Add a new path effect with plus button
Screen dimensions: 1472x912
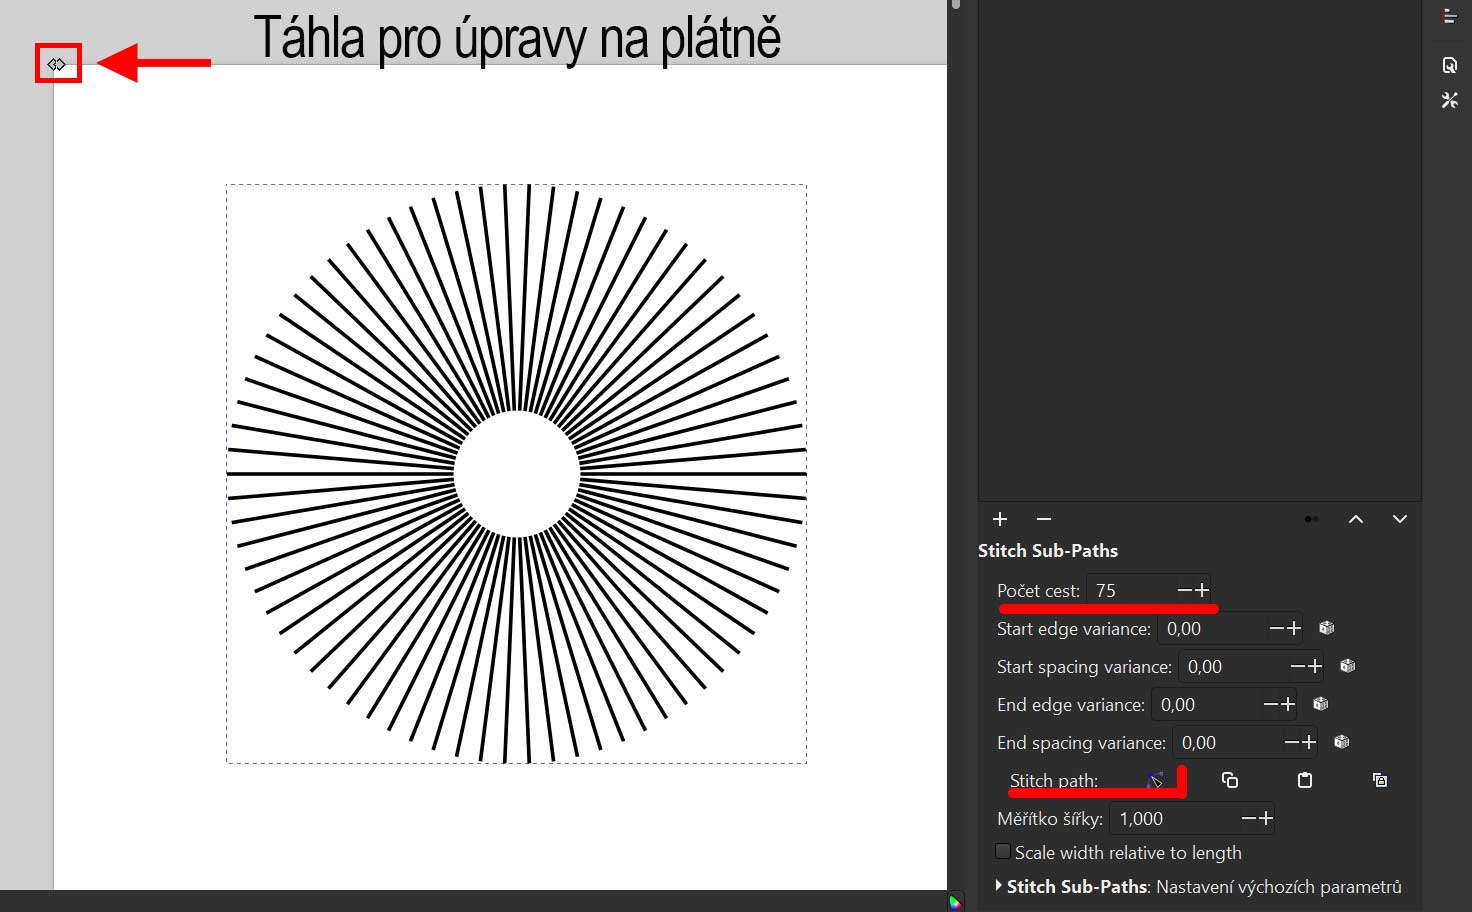[1000, 519]
